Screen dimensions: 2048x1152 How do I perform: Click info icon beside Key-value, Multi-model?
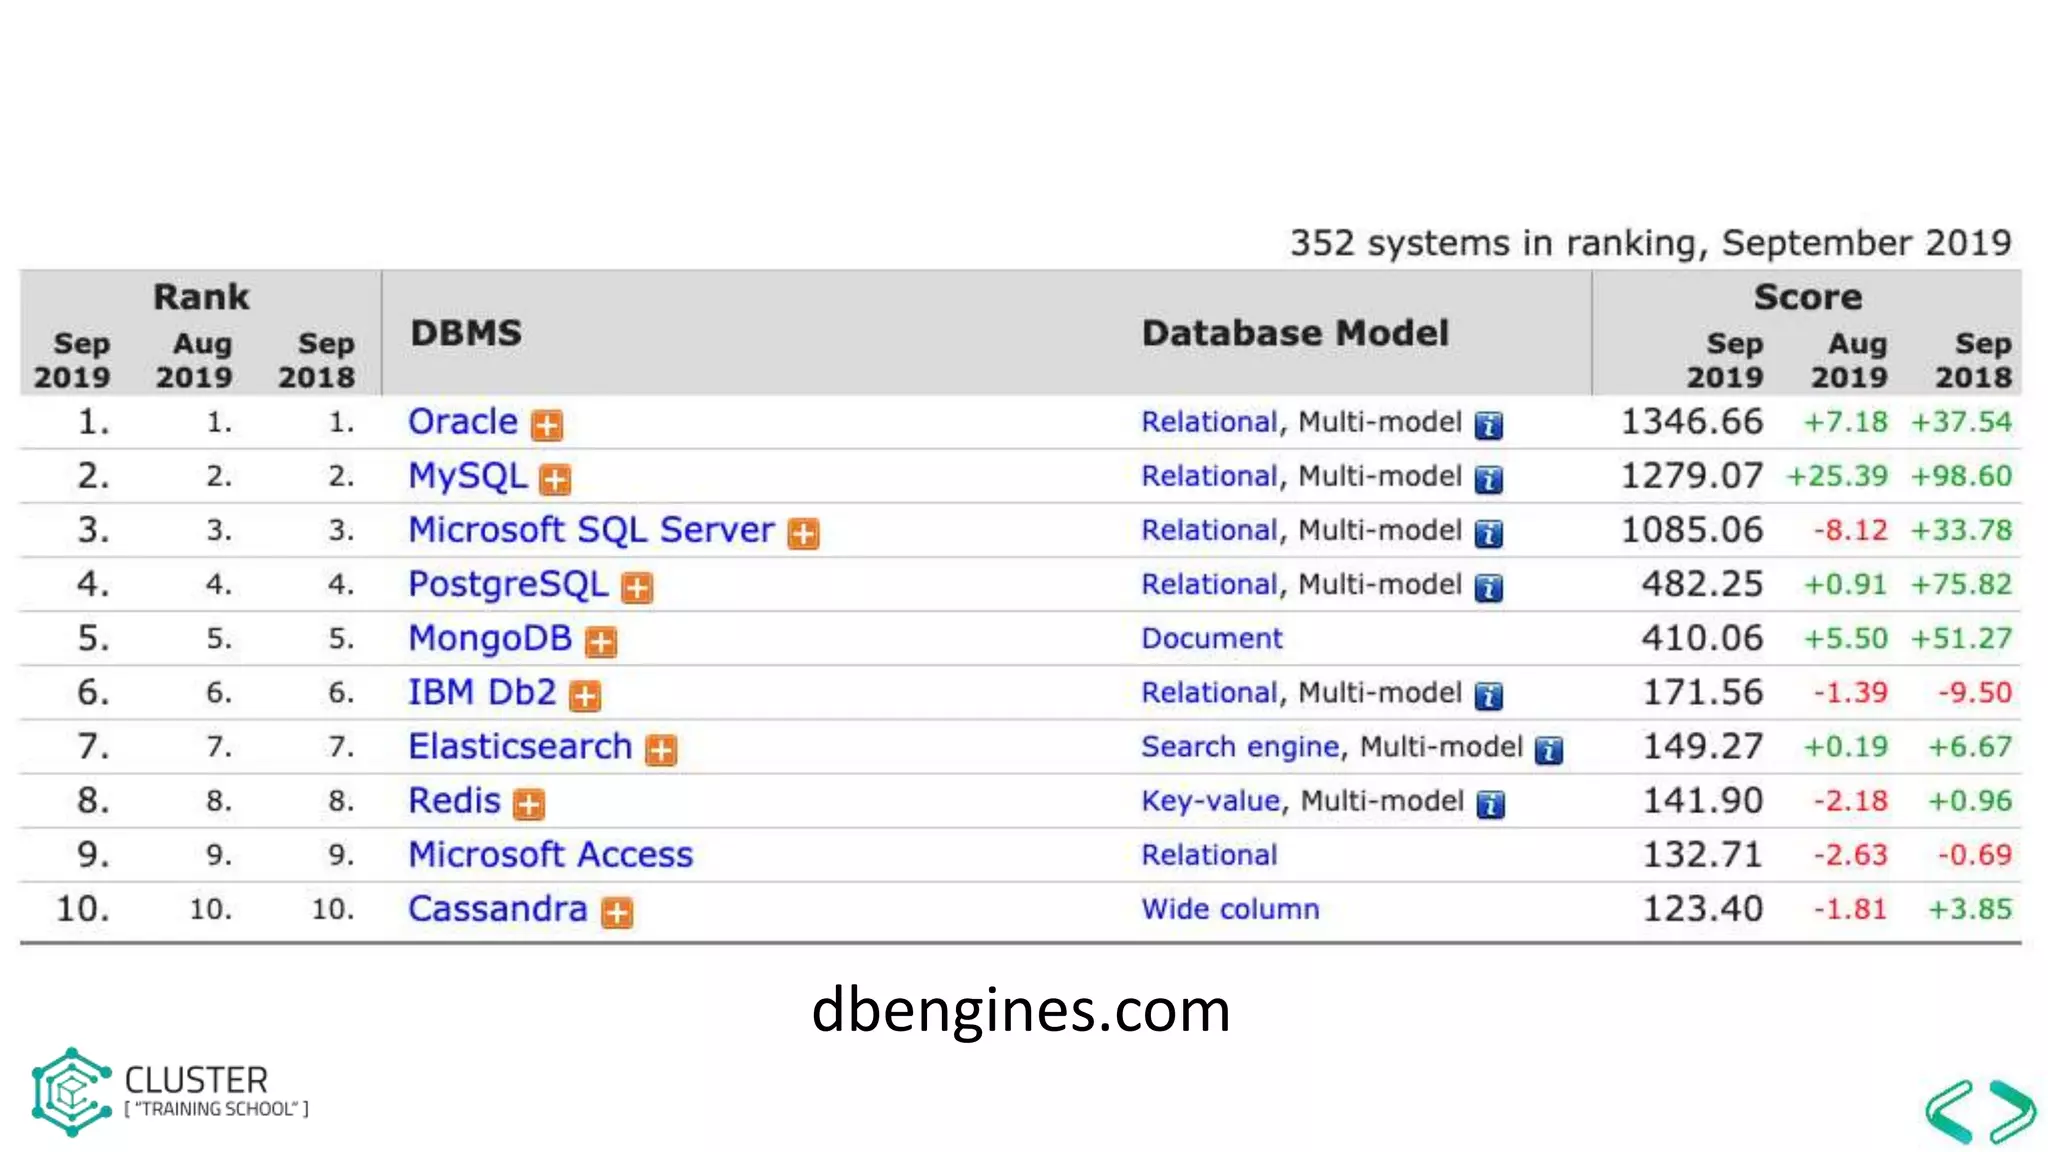(1491, 804)
